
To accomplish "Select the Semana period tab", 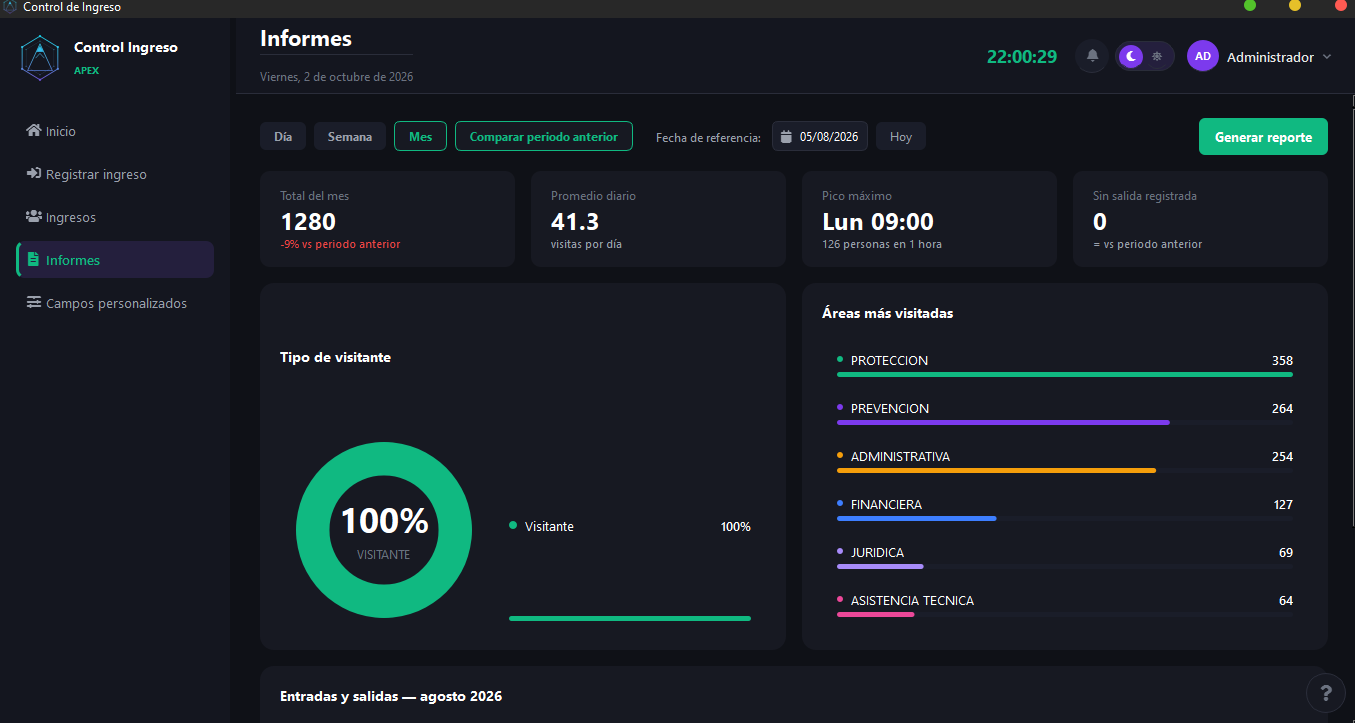I will point(350,136).
